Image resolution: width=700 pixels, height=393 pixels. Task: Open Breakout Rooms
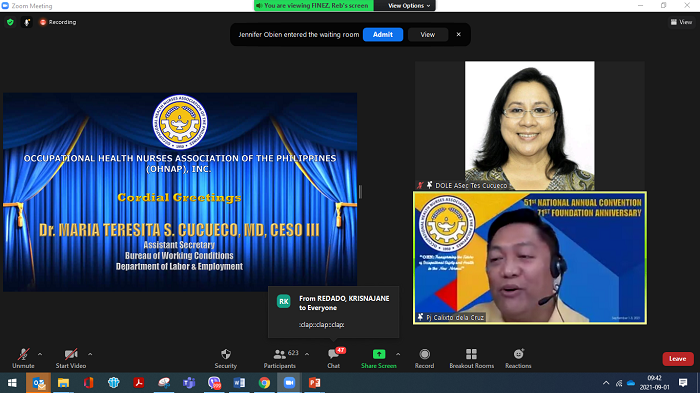click(x=471, y=358)
